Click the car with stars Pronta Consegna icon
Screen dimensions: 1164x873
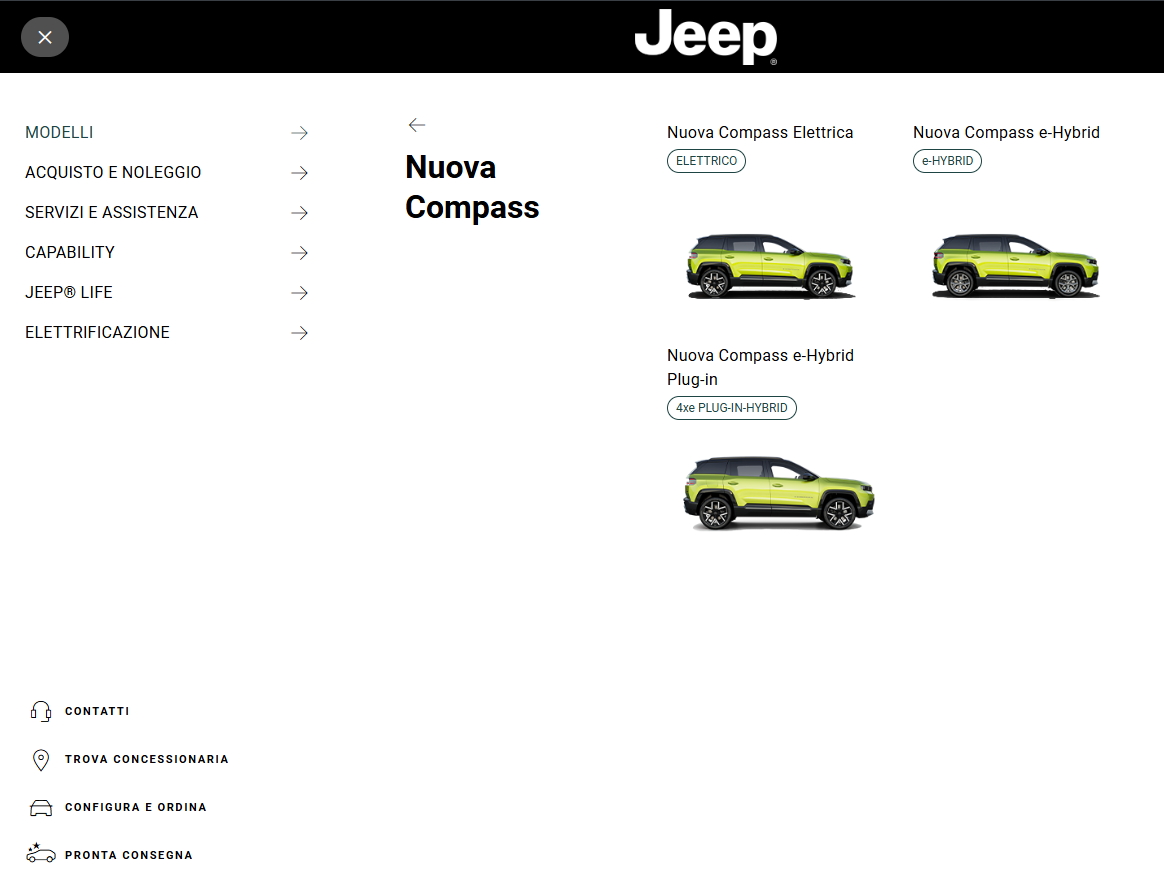[x=41, y=855]
